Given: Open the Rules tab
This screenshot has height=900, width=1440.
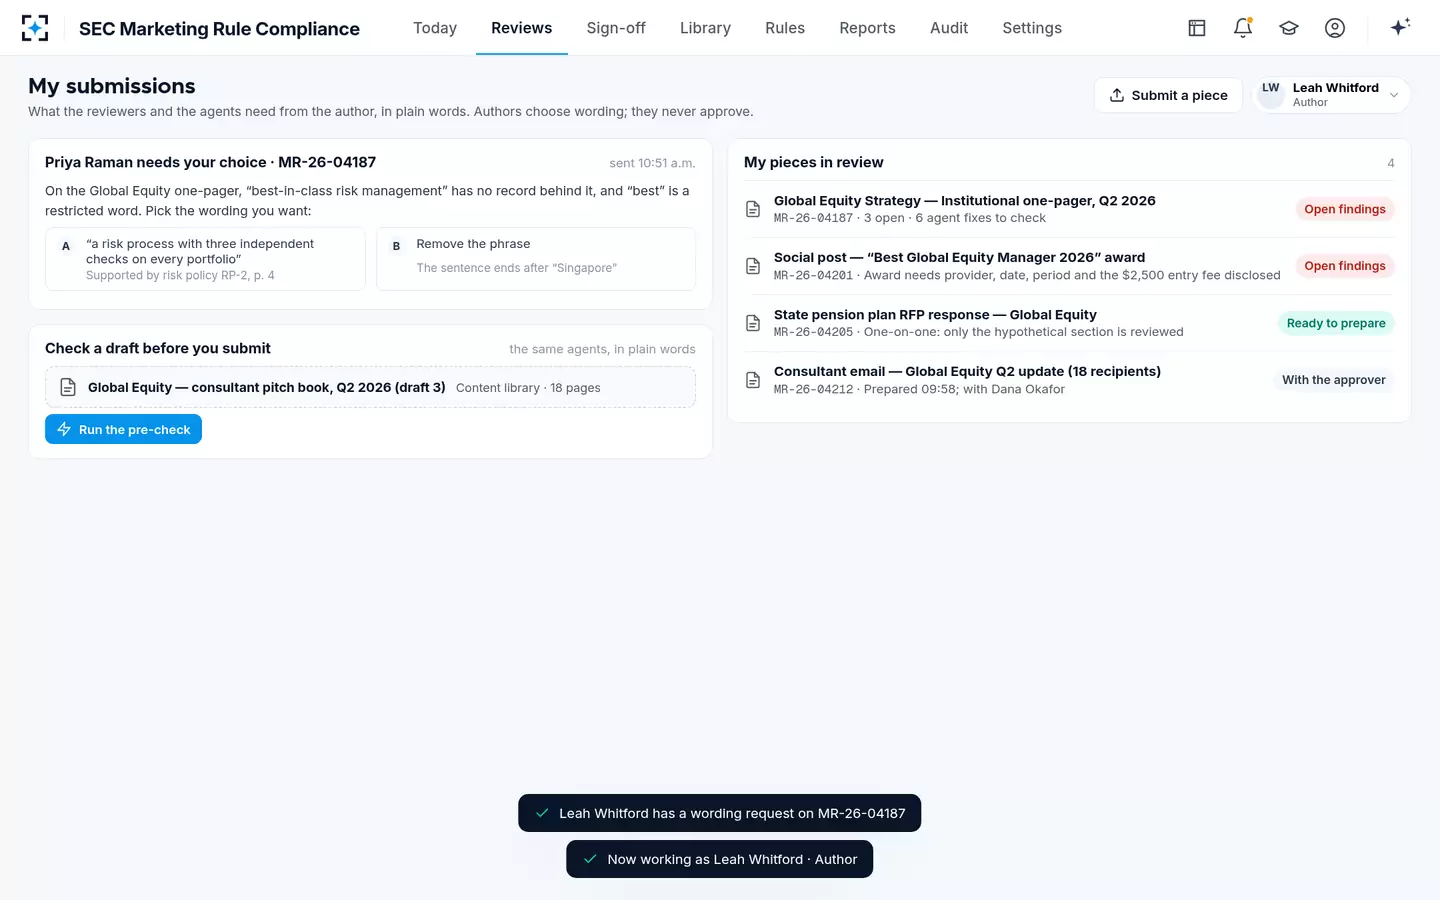Looking at the screenshot, I should click(785, 28).
